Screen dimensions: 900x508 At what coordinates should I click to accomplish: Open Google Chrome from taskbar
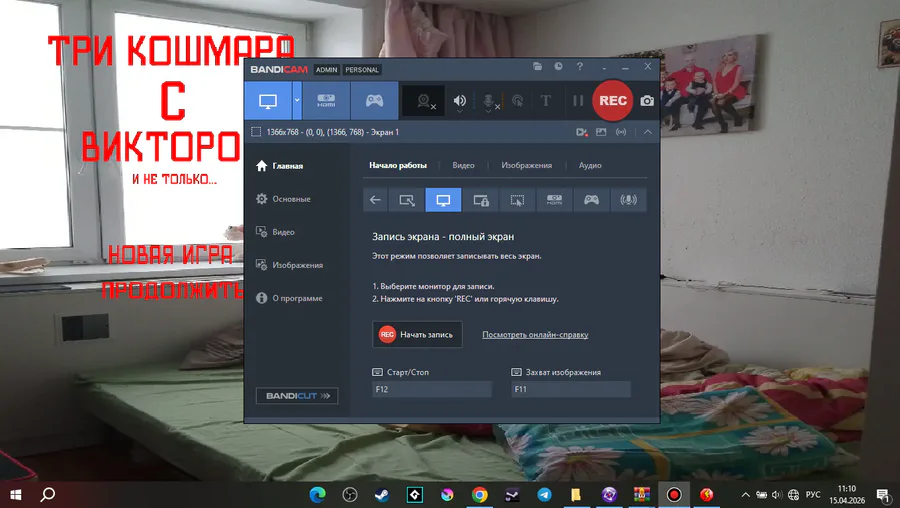point(480,494)
